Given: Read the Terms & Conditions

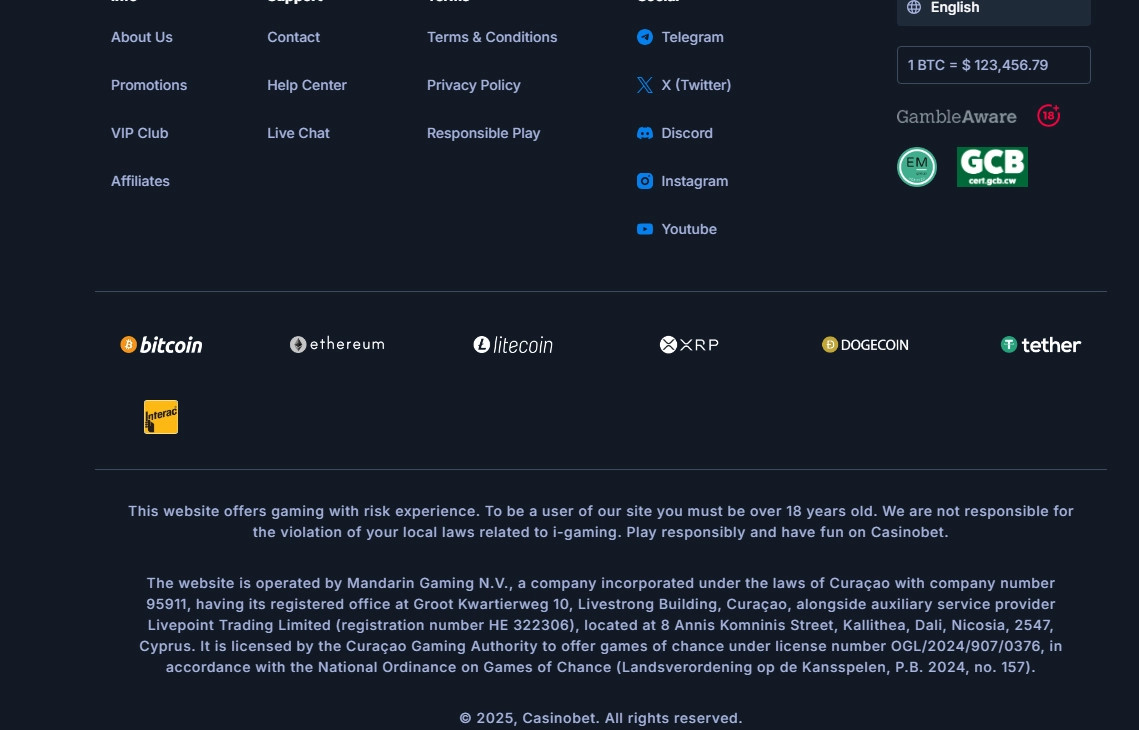Looking at the screenshot, I should pos(492,37).
